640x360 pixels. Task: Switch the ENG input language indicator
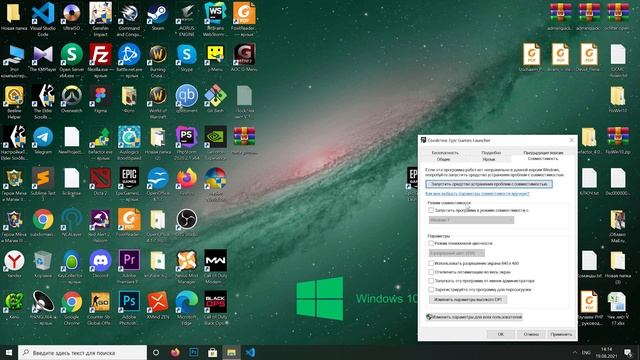click(586, 352)
